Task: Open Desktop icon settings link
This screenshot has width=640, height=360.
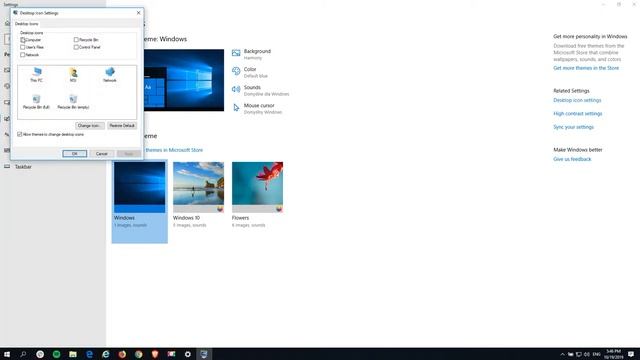Action: pyautogui.click(x=577, y=100)
